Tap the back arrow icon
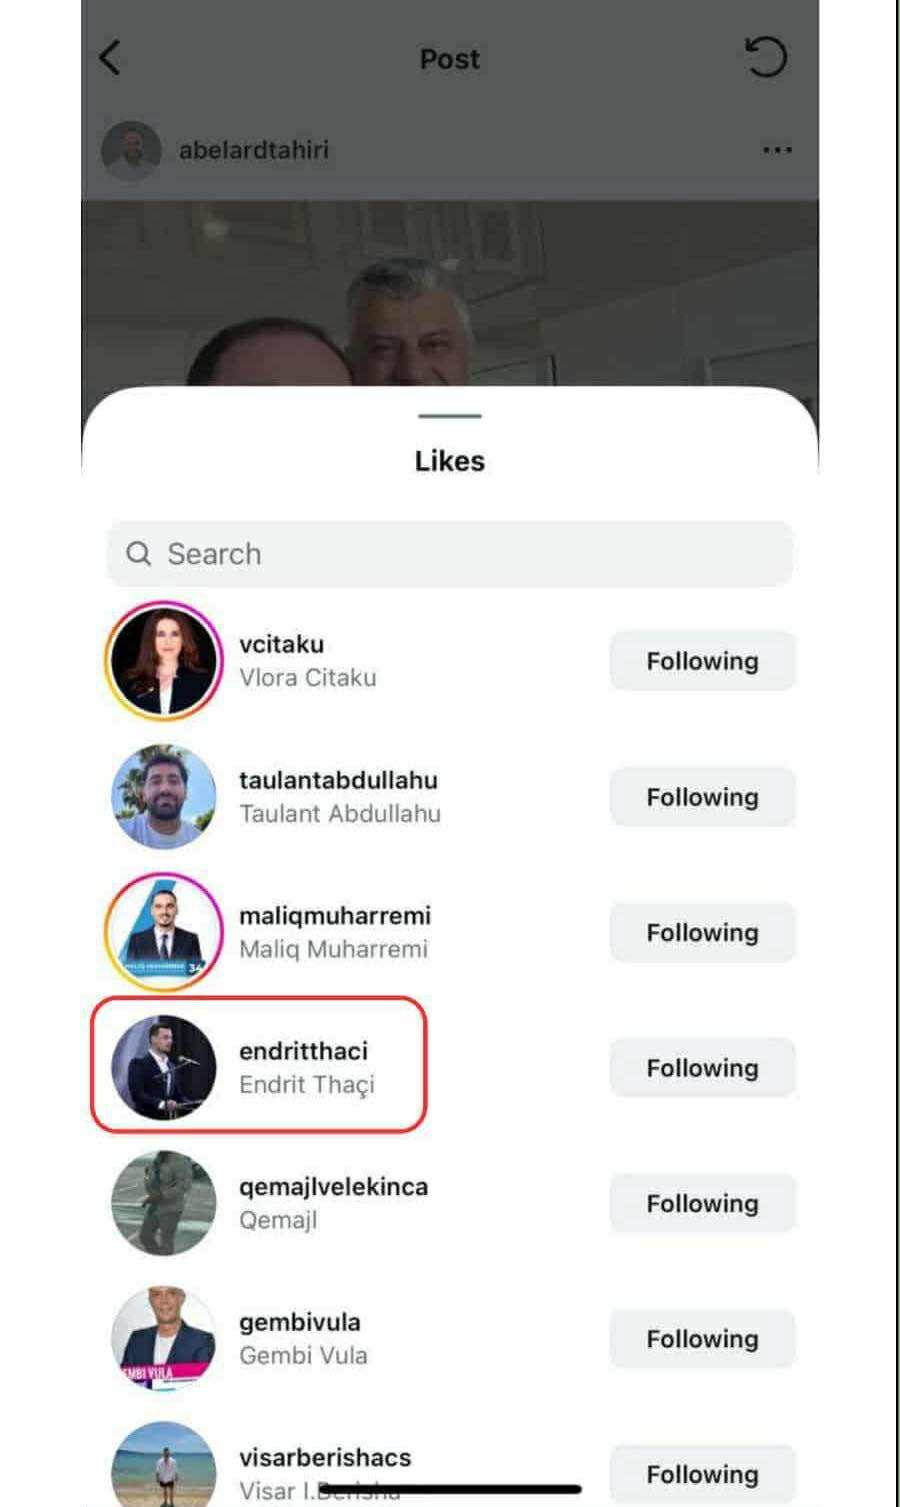 (x=111, y=58)
